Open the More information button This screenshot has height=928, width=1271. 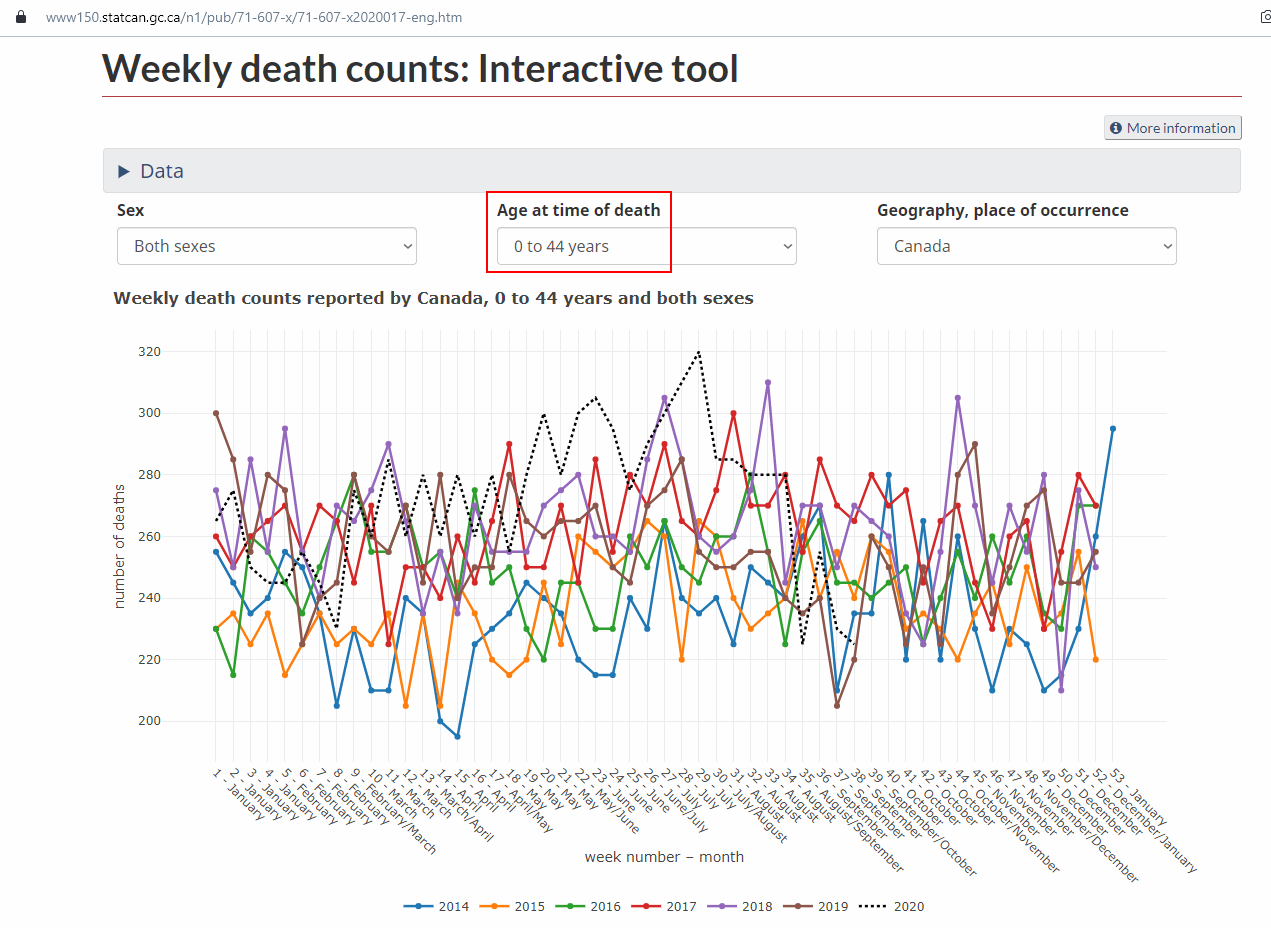click(x=1172, y=128)
